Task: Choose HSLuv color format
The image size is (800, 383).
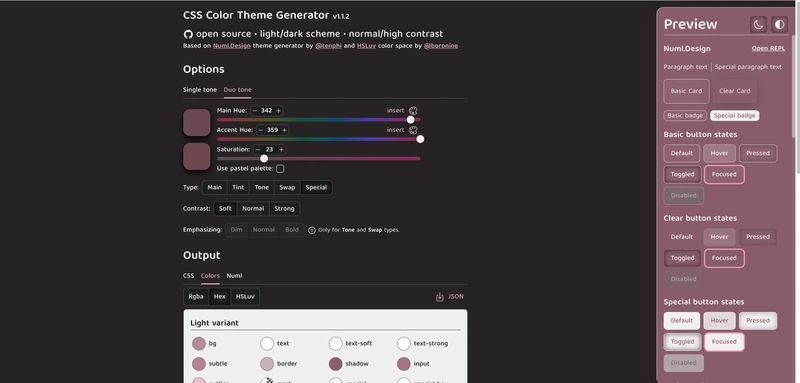Action: 245,296
